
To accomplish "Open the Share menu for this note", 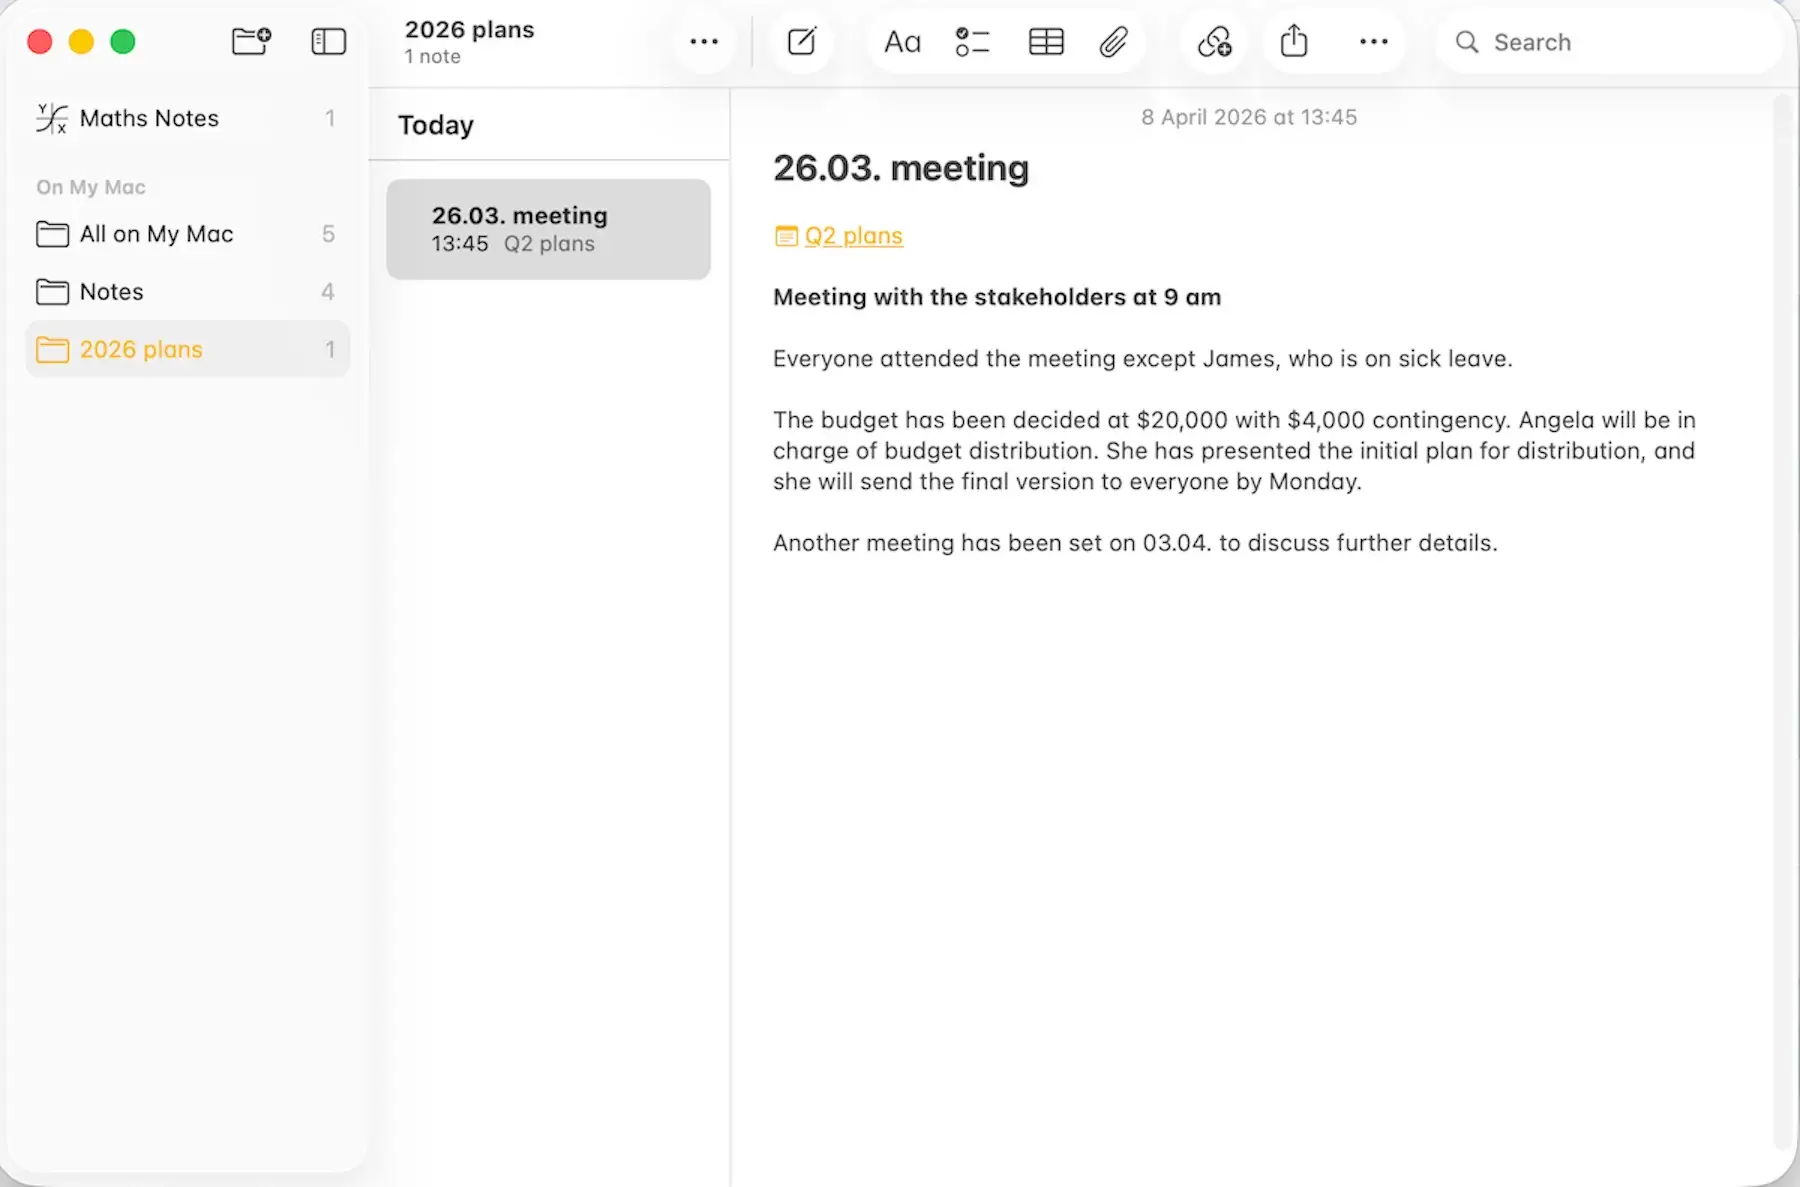I will pos(1293,42).
